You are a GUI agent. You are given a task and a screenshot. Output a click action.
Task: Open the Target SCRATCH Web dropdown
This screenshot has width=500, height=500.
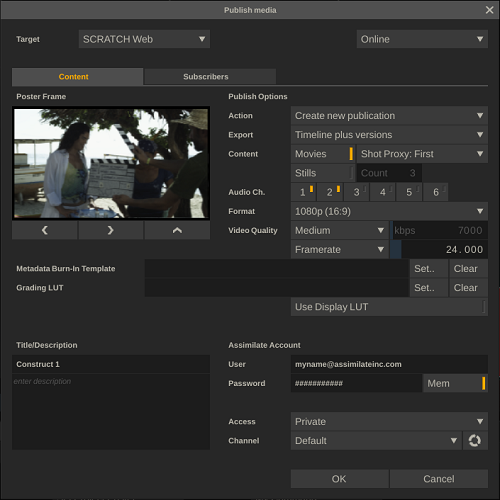tap(144, 39)
